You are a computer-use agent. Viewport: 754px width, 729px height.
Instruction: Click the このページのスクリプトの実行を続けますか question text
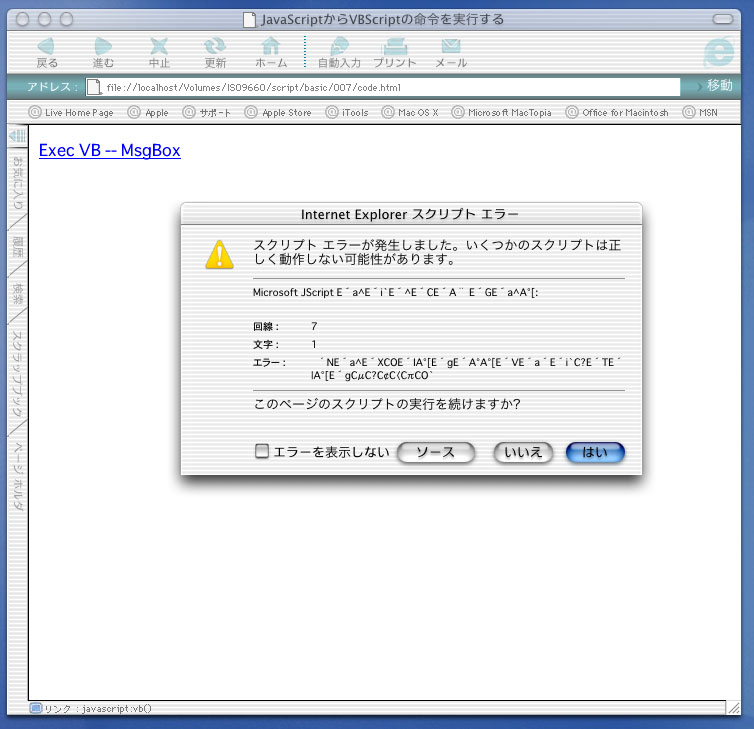[387, 403]
